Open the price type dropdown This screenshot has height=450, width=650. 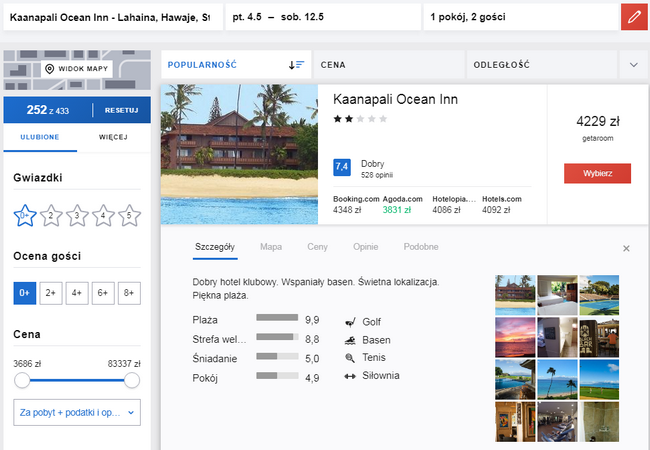coord(77,411)
